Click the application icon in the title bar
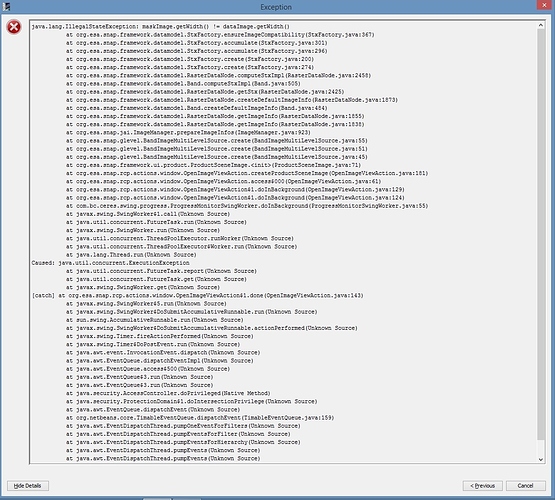The image size is (555, 500). click(x=6, y=7)
